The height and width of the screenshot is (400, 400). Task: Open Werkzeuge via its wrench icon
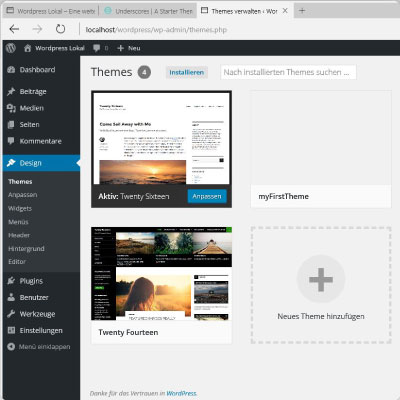click(11, 314)
